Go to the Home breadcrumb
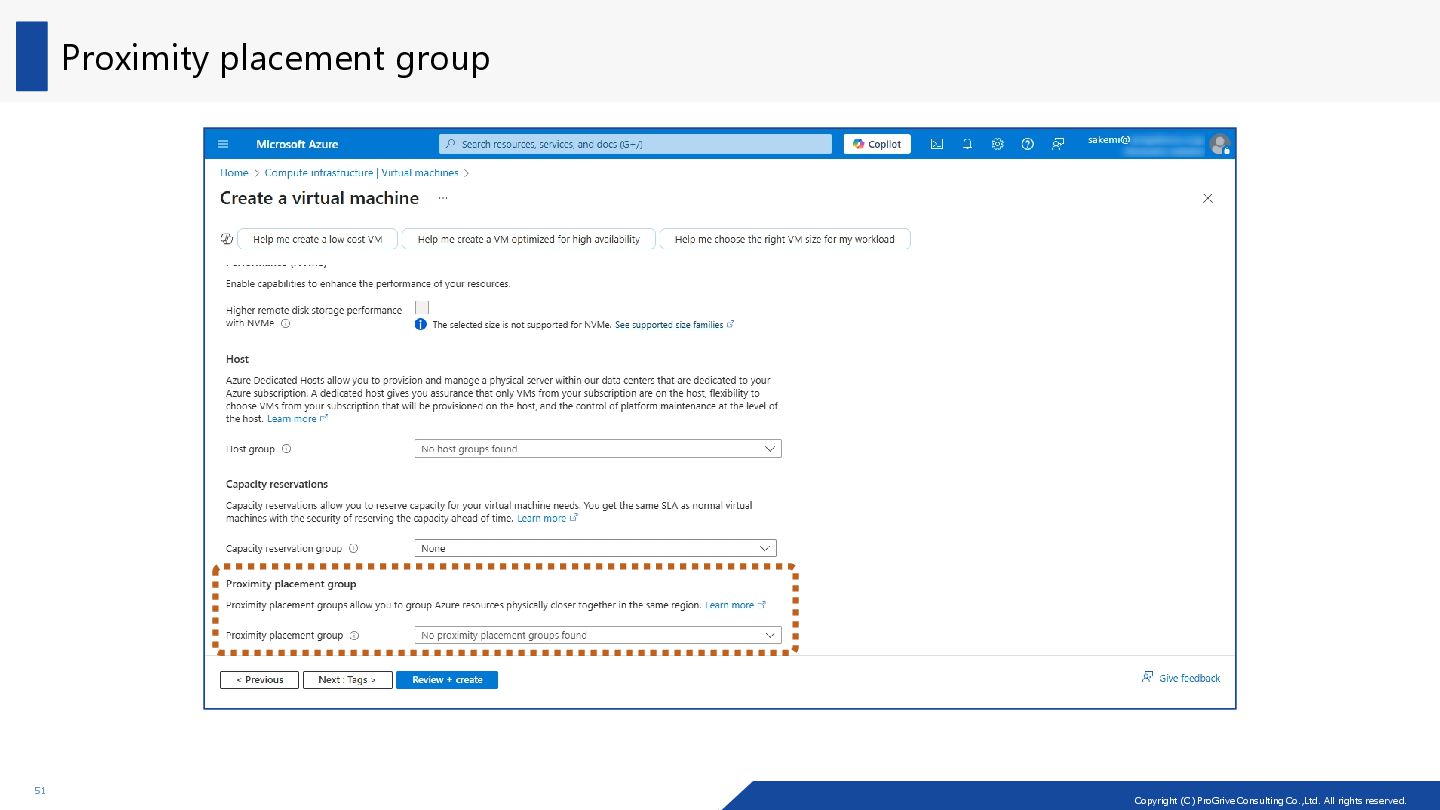The image size is (1440, 810). coord(234,173)
